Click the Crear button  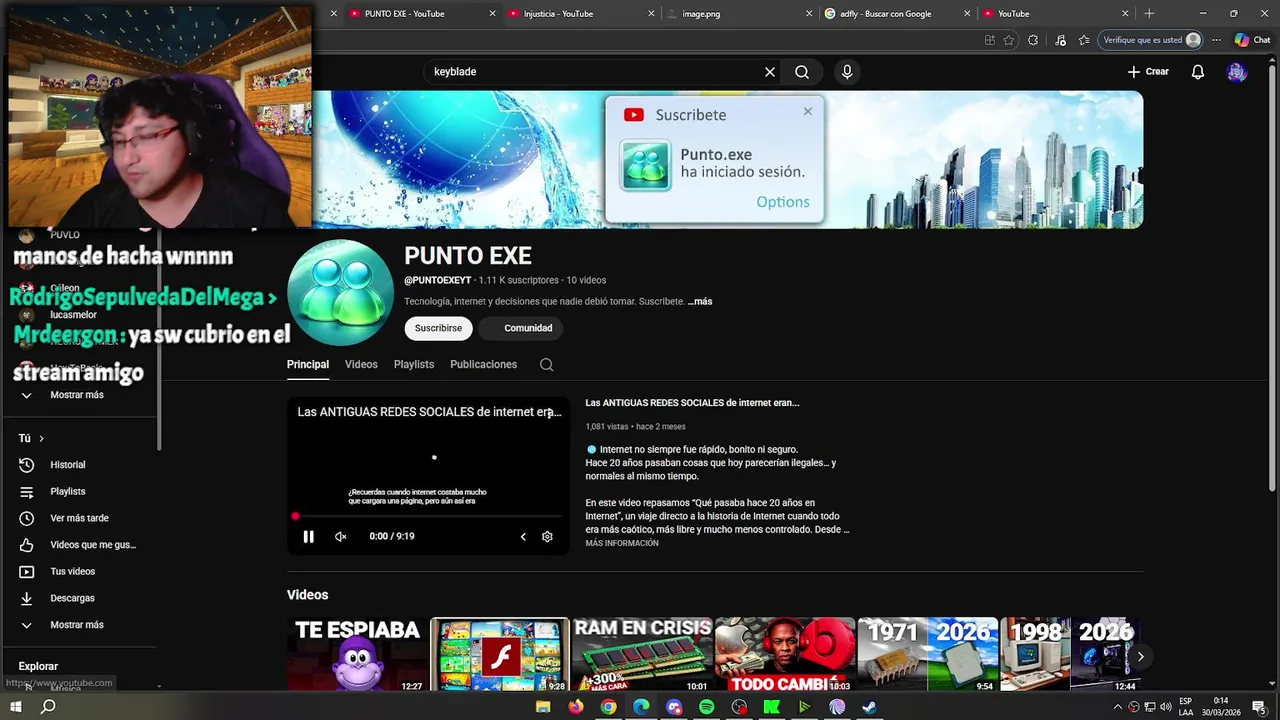tap(1148, 72)
